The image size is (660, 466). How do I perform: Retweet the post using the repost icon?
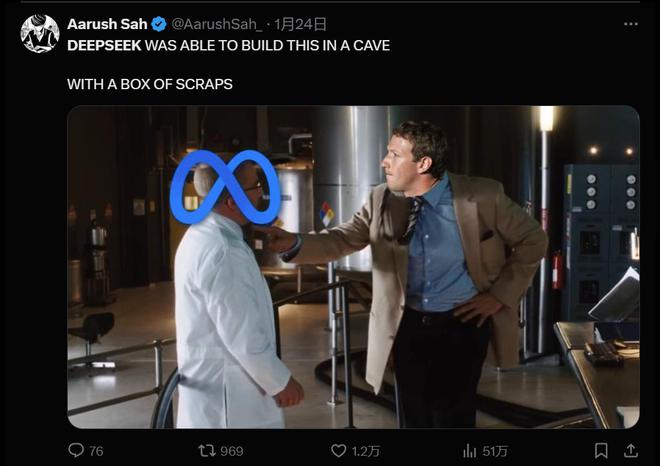tap(207, 450)
